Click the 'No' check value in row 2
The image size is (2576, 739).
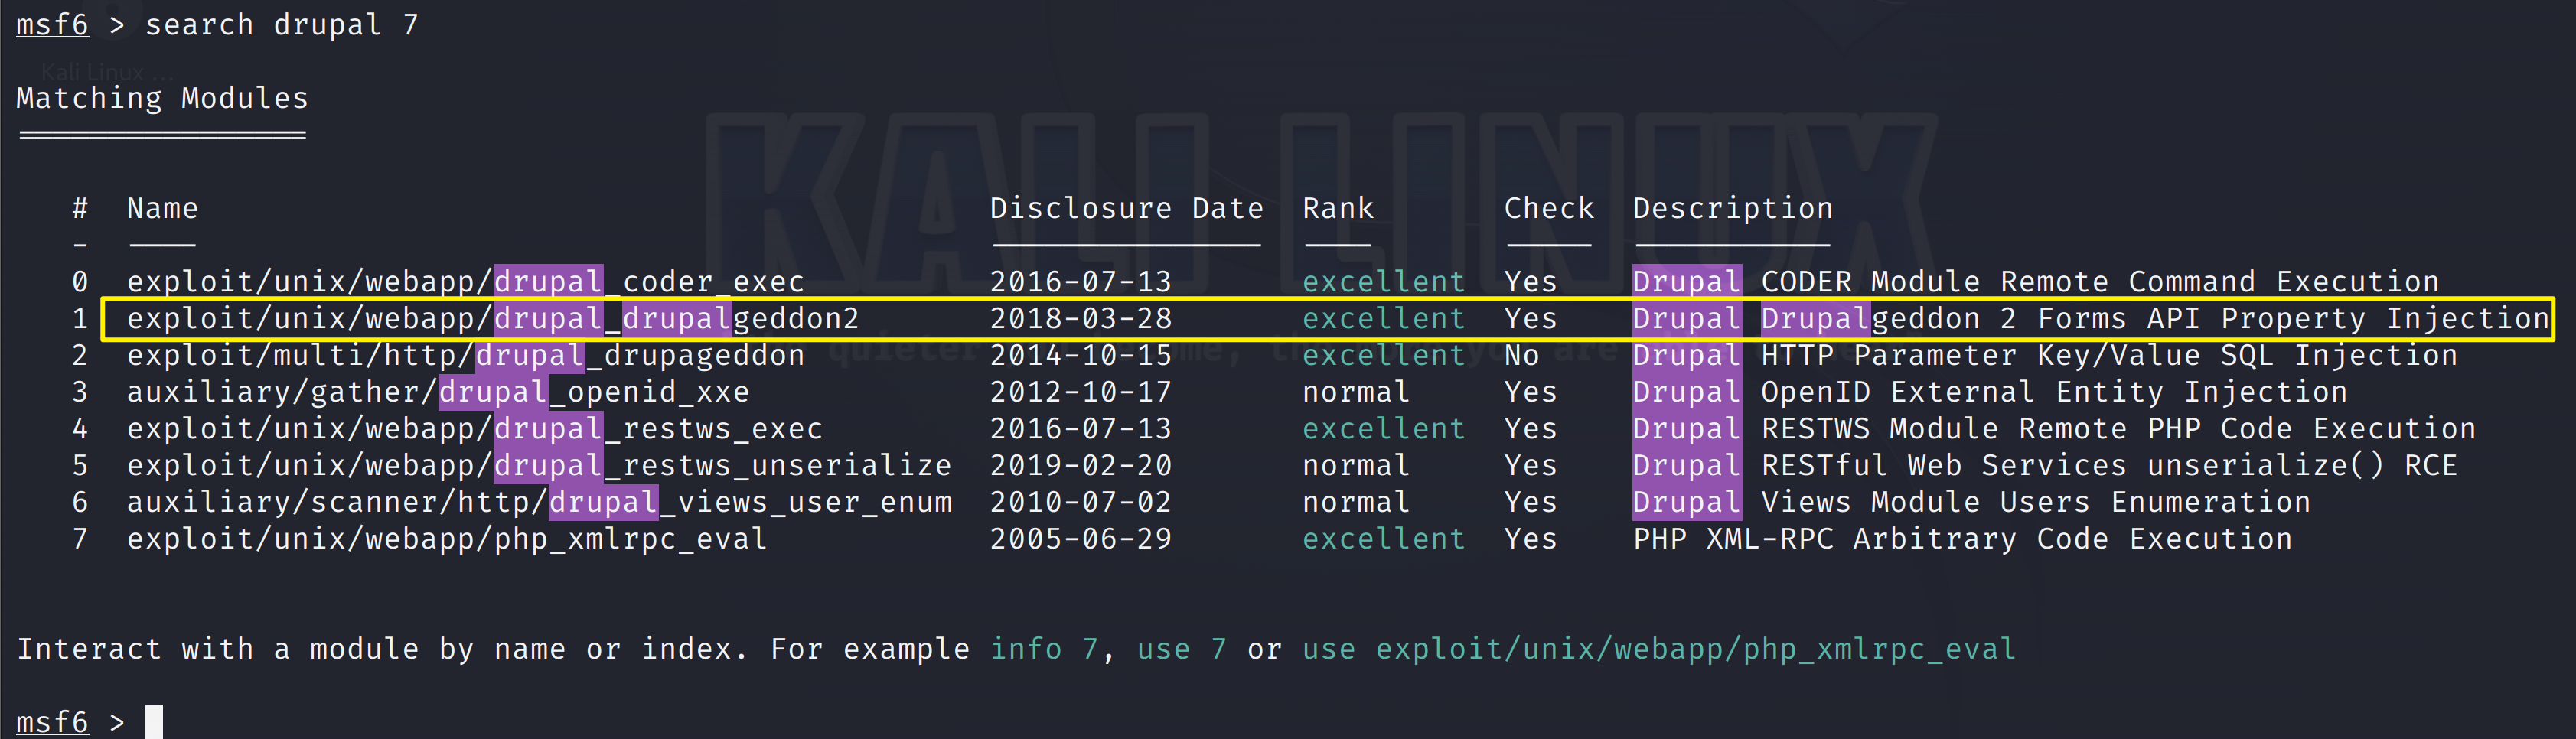pyautogui.click(x=1521, y=355)
